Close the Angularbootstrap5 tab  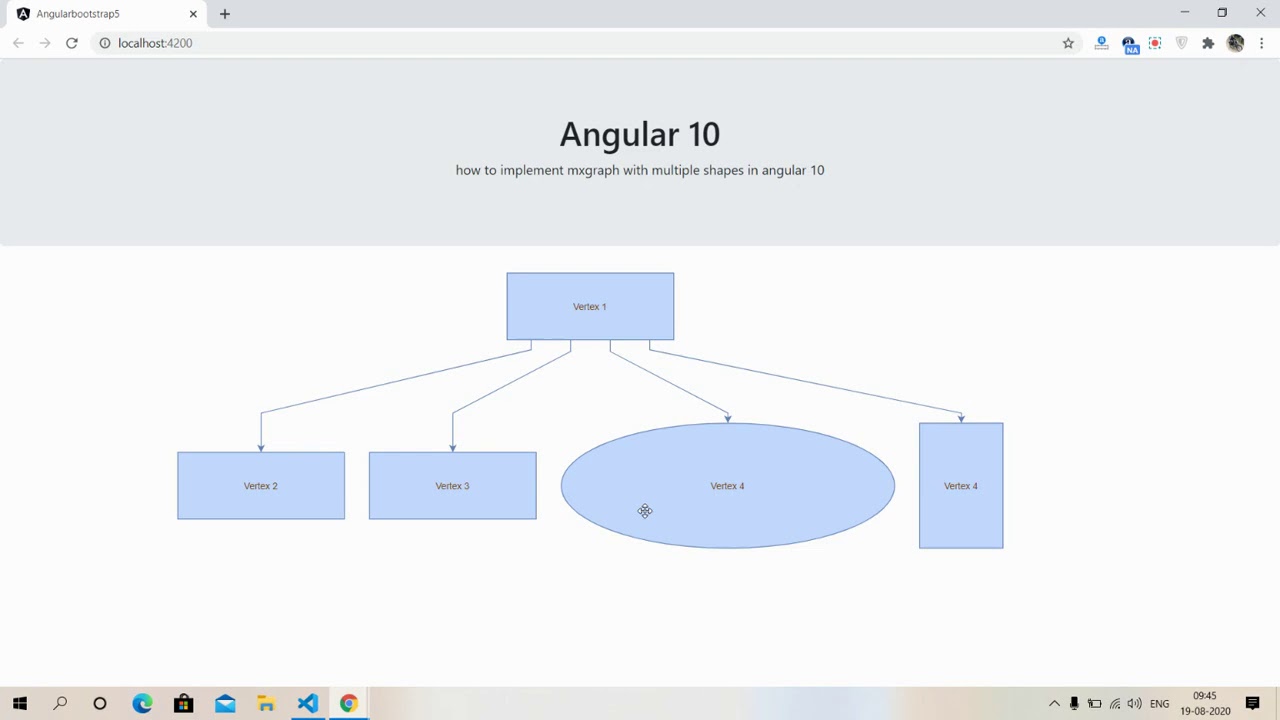[193, 14]
